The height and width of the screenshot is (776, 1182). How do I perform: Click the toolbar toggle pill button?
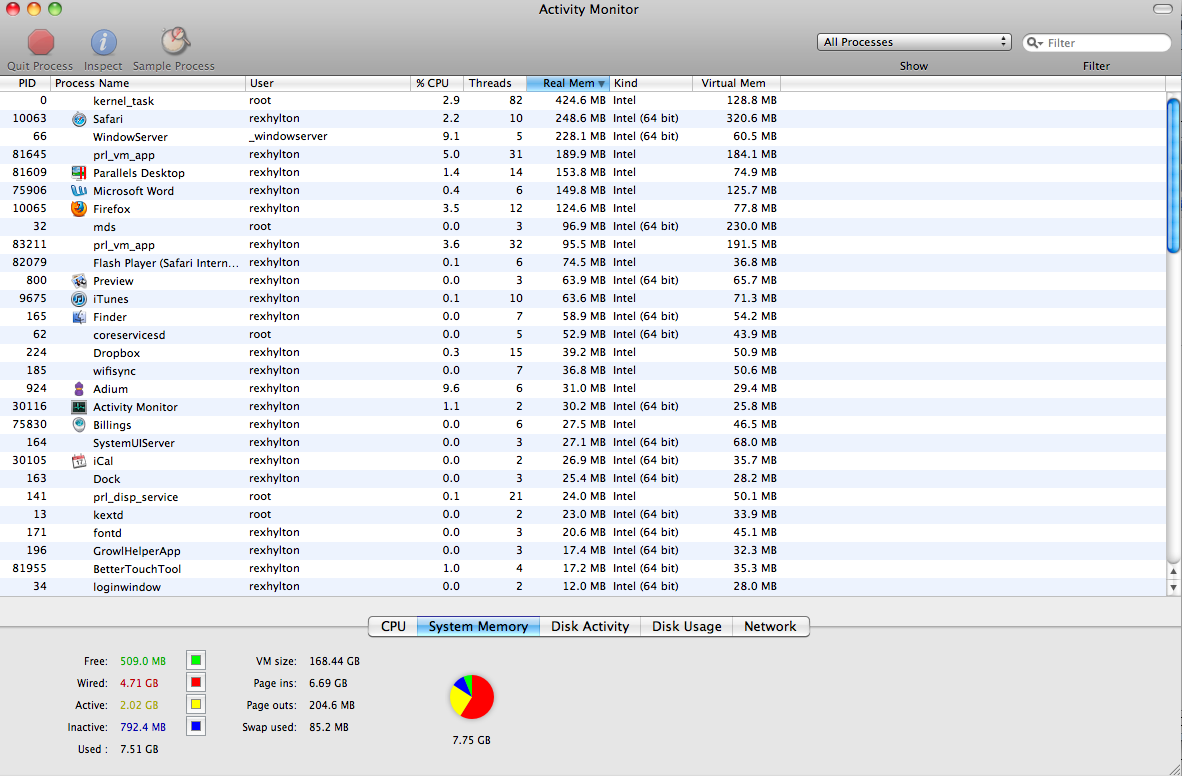click(1162, 8)
